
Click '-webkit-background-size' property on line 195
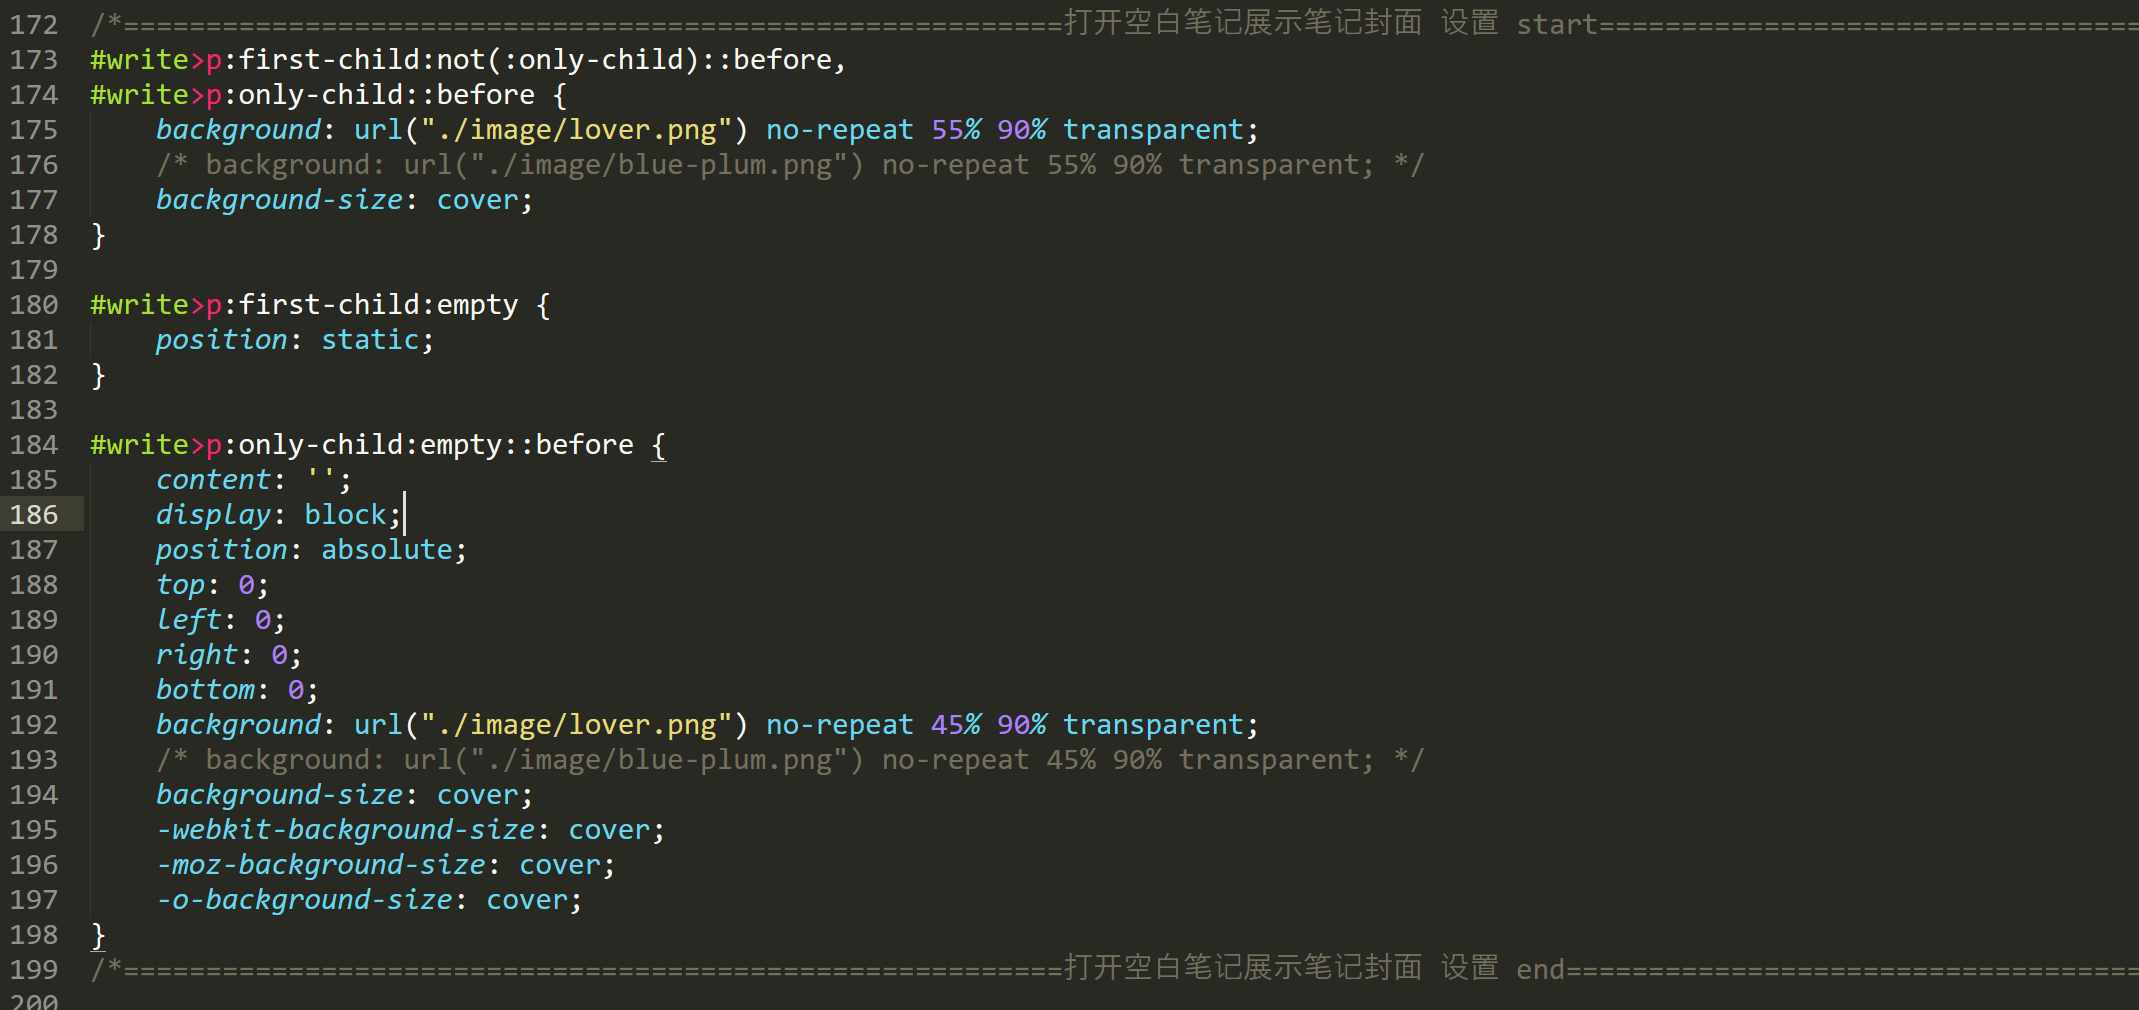click(x=346, y=830)
